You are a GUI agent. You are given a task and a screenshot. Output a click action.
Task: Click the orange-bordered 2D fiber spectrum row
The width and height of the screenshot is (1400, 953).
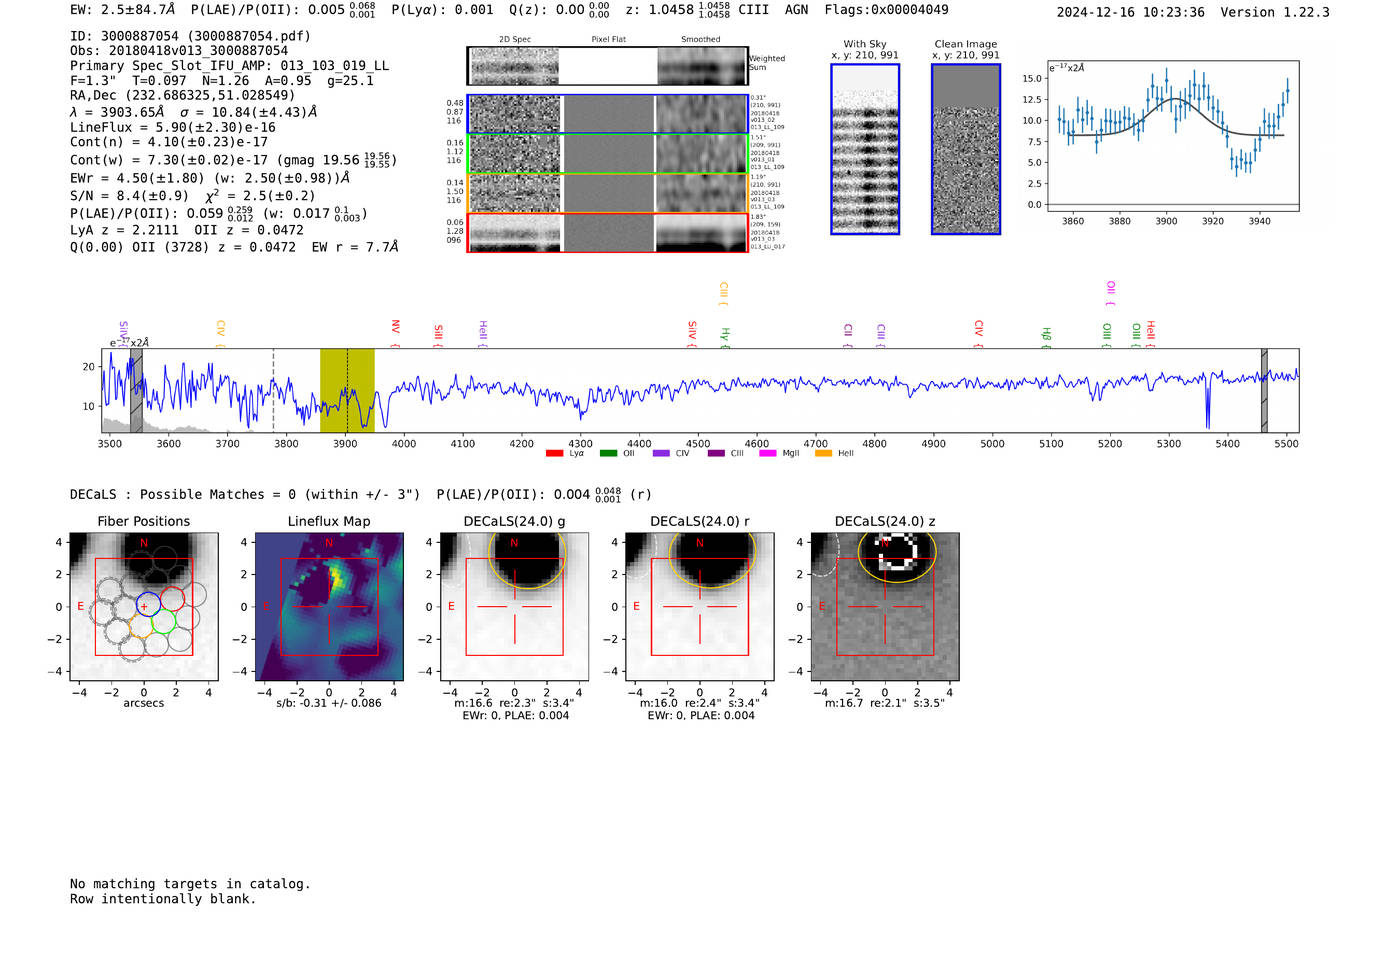607,193
